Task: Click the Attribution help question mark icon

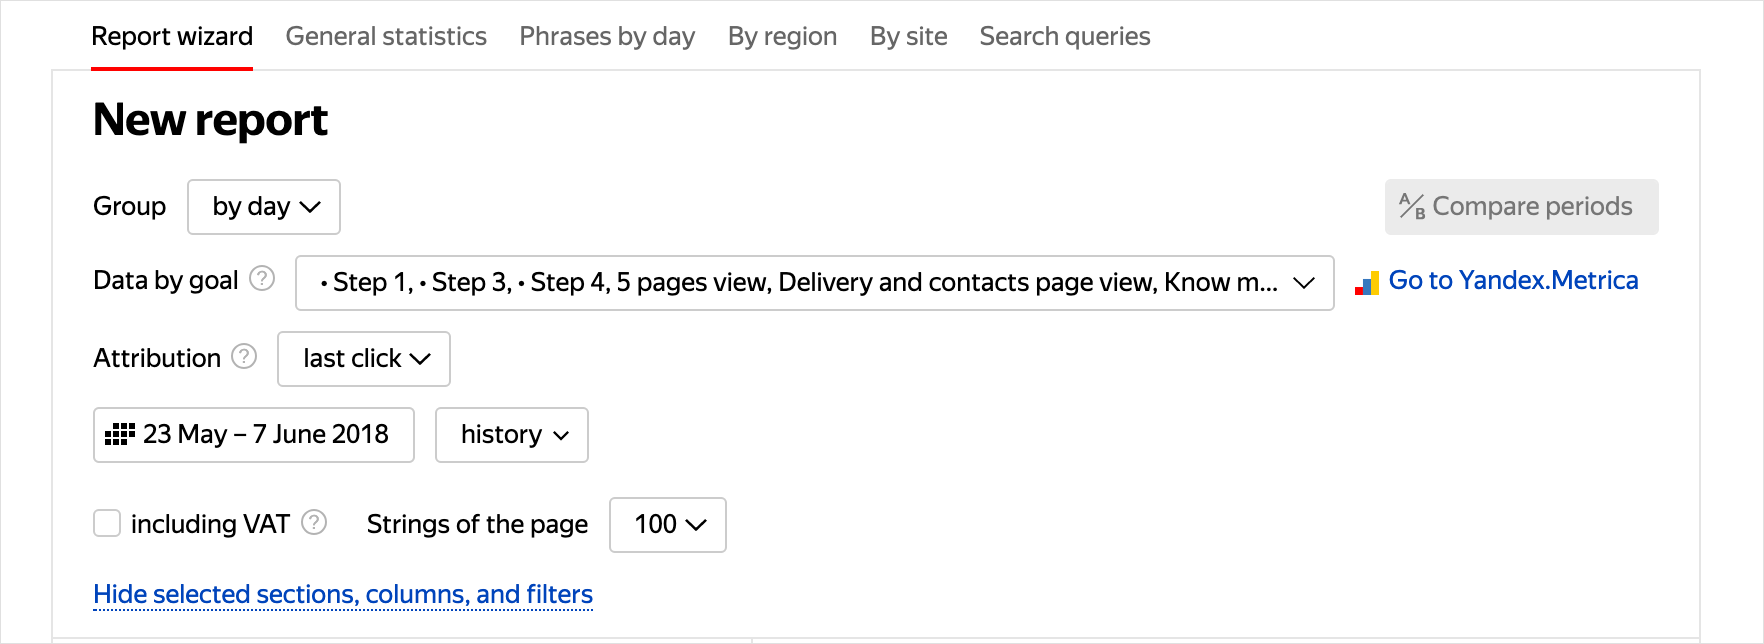Action: pos(244,357)
